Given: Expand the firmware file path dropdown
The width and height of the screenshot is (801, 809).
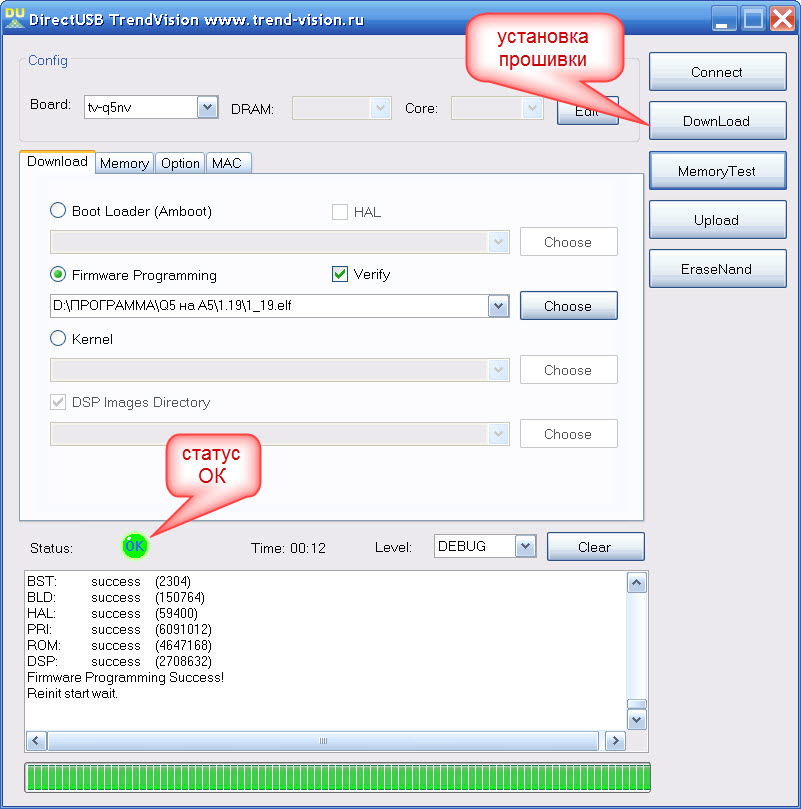Looking at the screenshot, I should click(498, 306).
